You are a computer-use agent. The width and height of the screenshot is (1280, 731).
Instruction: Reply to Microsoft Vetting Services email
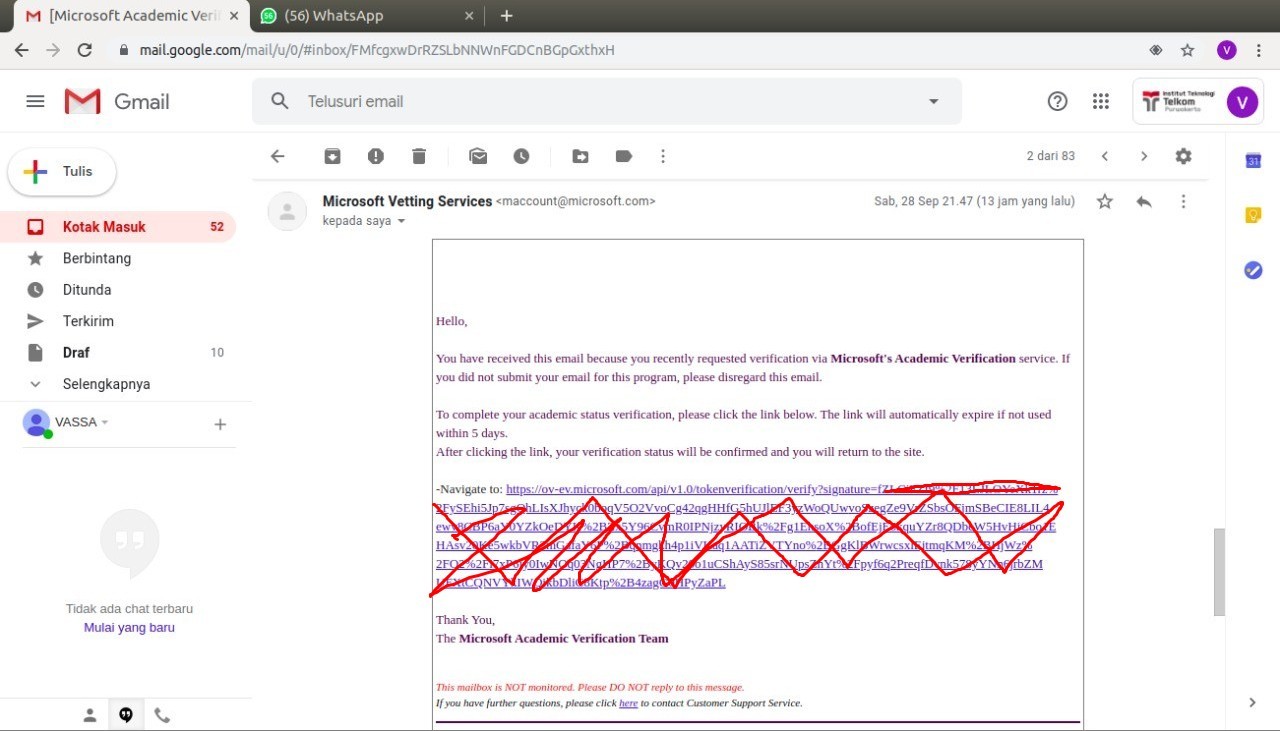pyautogui.click(x=1144, y=201)
